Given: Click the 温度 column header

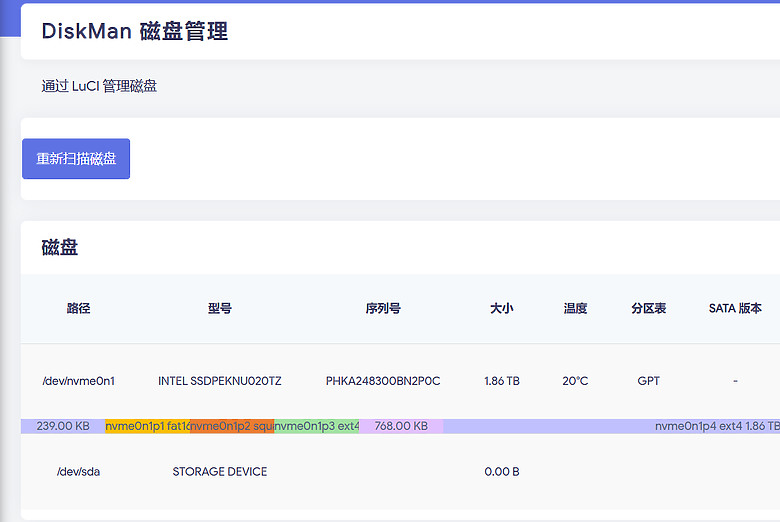Looking at the screenshot, I should coord(575,309).
